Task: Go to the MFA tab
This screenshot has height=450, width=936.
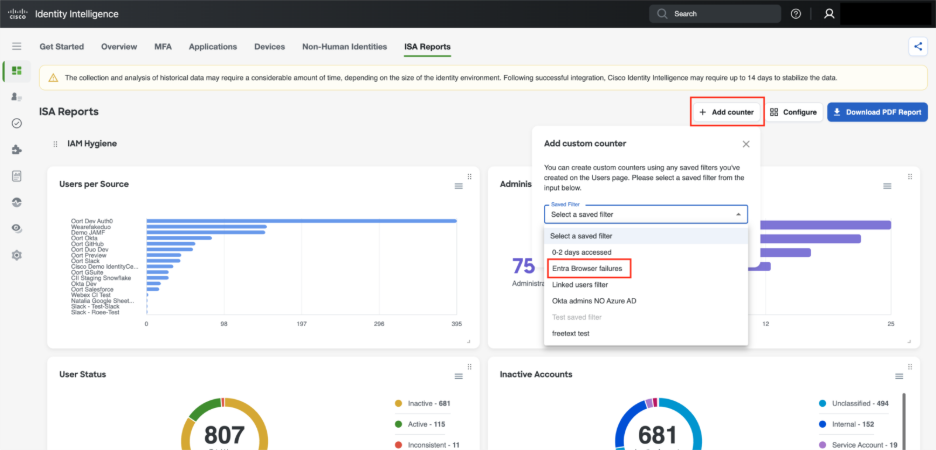Action: [x=163, y=47]
